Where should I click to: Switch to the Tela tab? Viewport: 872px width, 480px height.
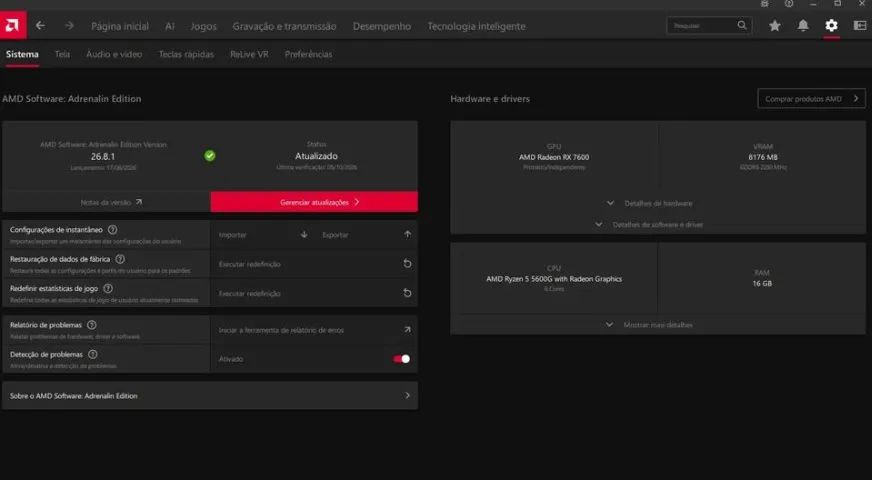coord(62,54)
